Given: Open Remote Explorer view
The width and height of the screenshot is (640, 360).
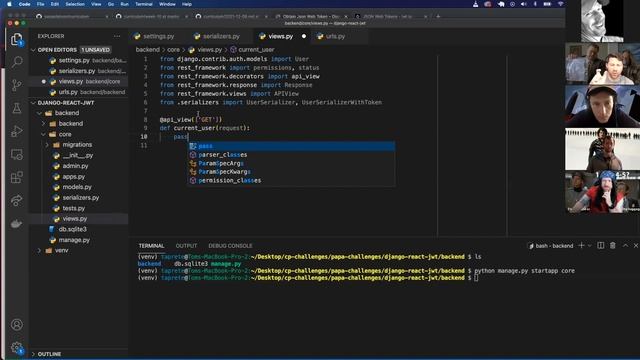Looking at the screenshot, I should tap(17, 154).
